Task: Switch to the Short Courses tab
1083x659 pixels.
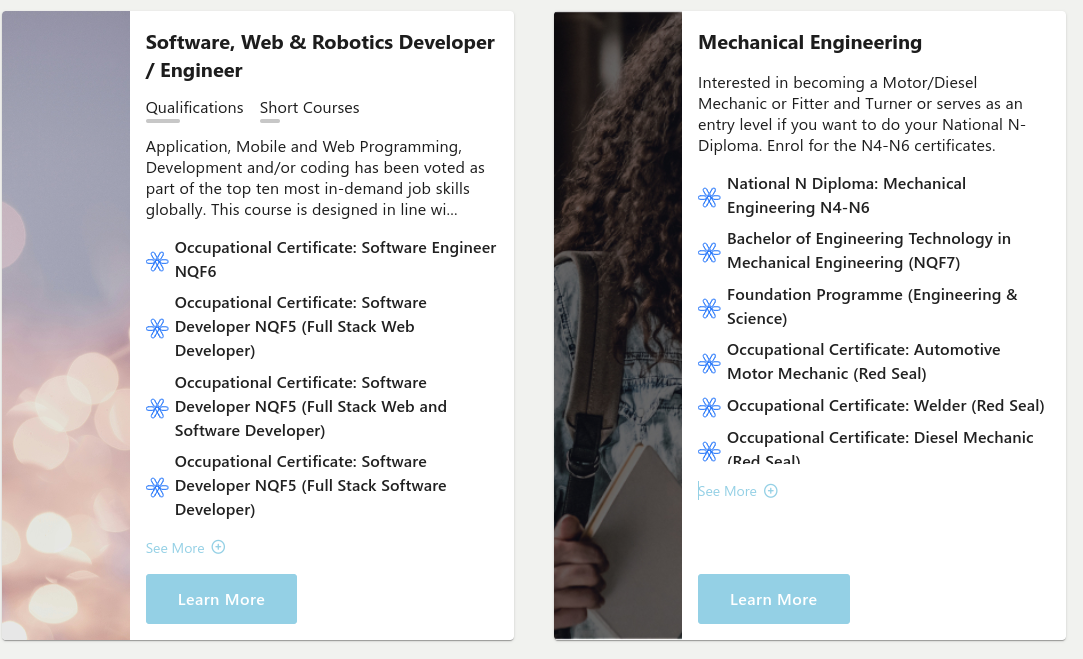Action: tap(309, 108)
